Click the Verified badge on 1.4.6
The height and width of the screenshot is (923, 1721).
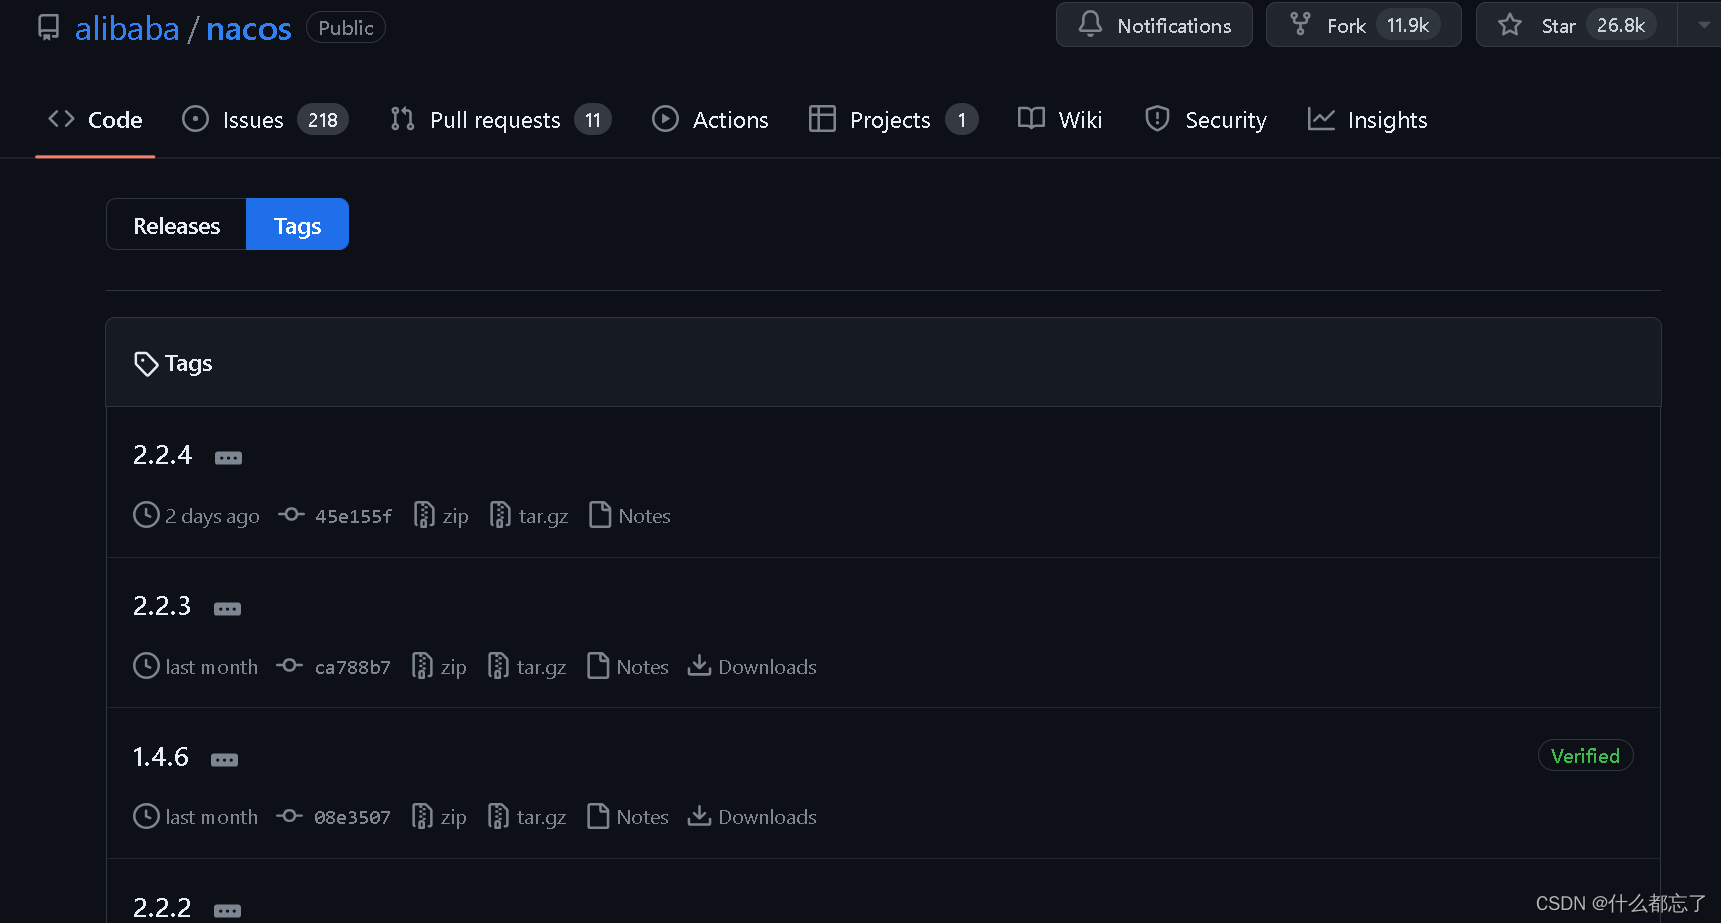coord(1585,756)
